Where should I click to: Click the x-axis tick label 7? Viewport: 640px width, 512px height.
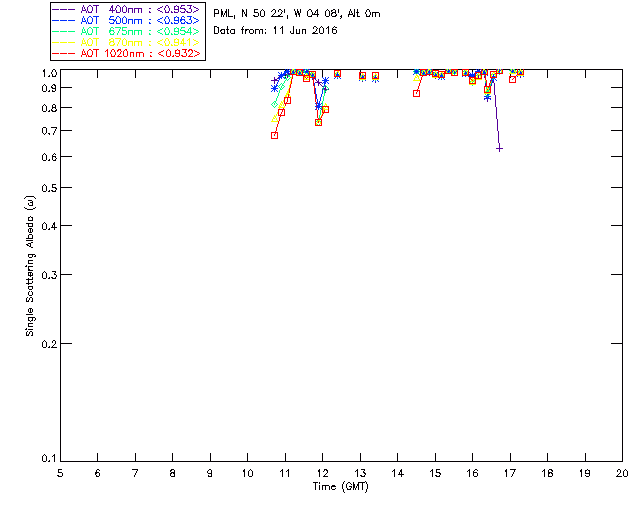pyautogui.click(x=135, y=473)
